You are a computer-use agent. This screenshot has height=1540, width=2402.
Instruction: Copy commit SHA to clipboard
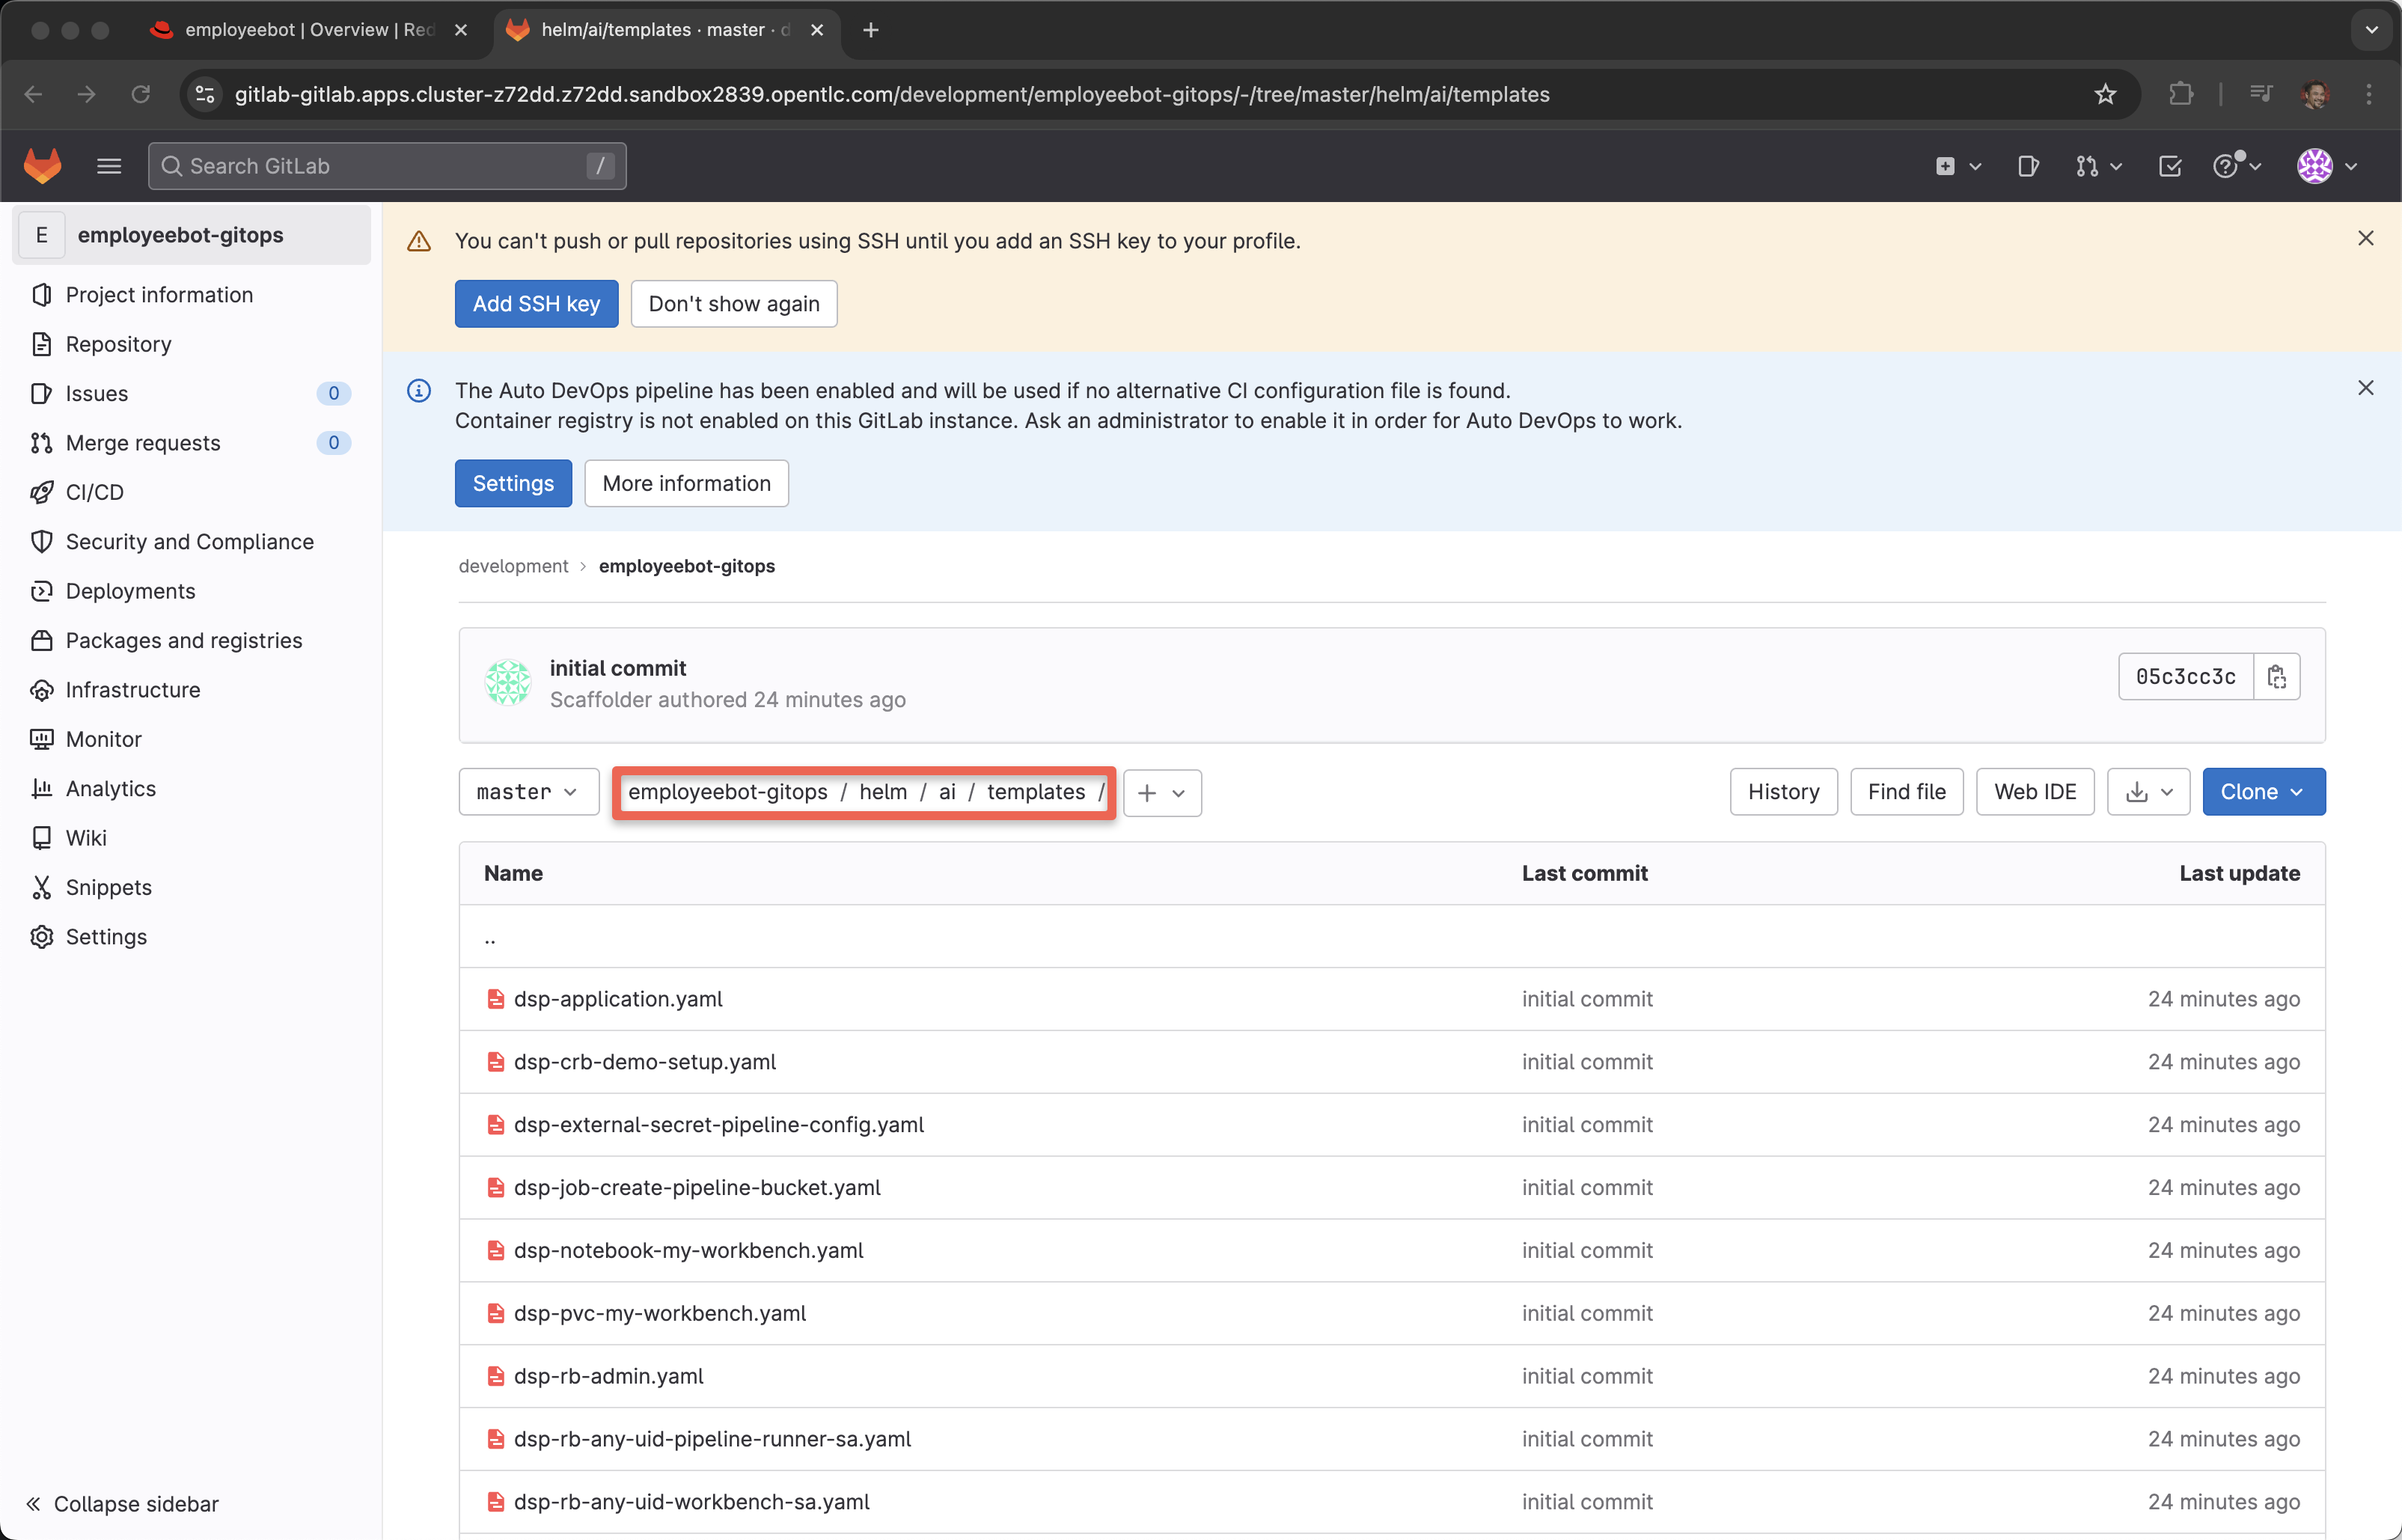click(2277, 677)
